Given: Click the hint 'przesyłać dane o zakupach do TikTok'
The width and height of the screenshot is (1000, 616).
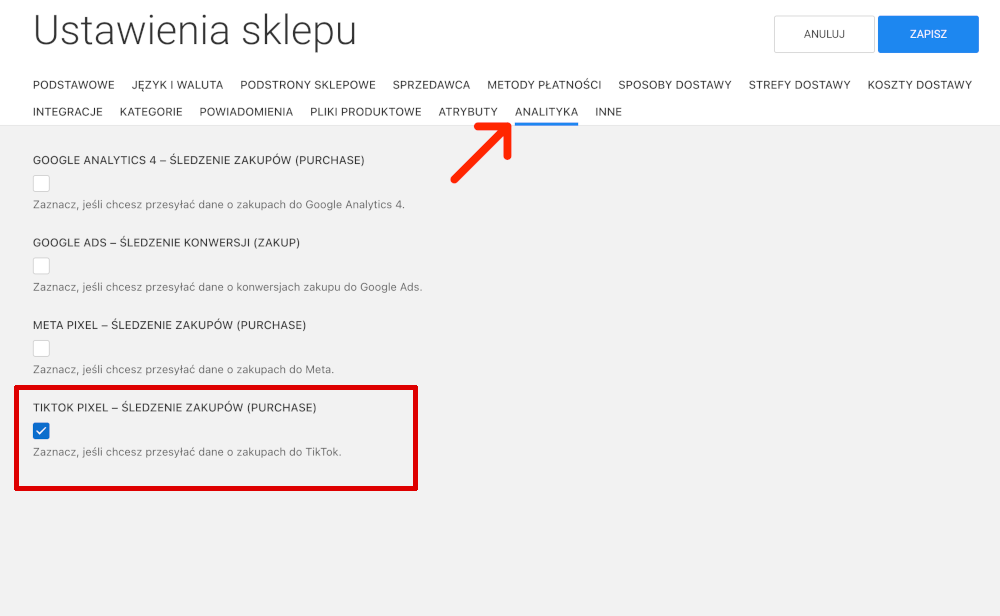Looking at the screenshot, I should coord(242,452).
